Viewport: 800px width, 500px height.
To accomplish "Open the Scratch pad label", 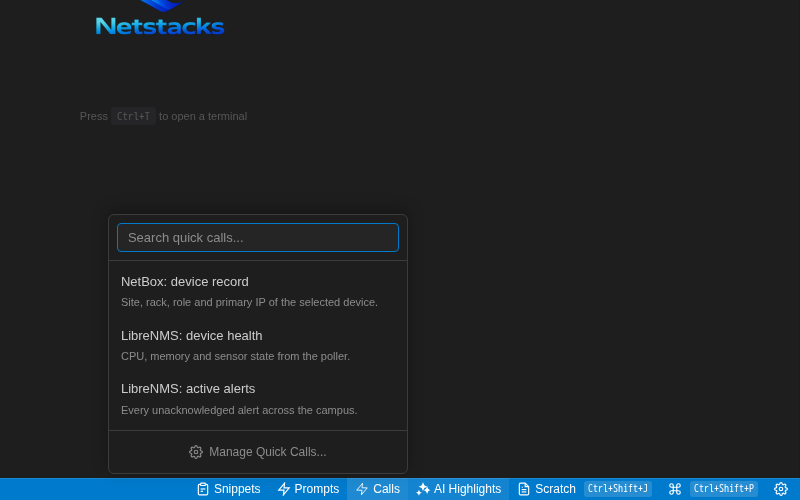I will tap(555, 489).
